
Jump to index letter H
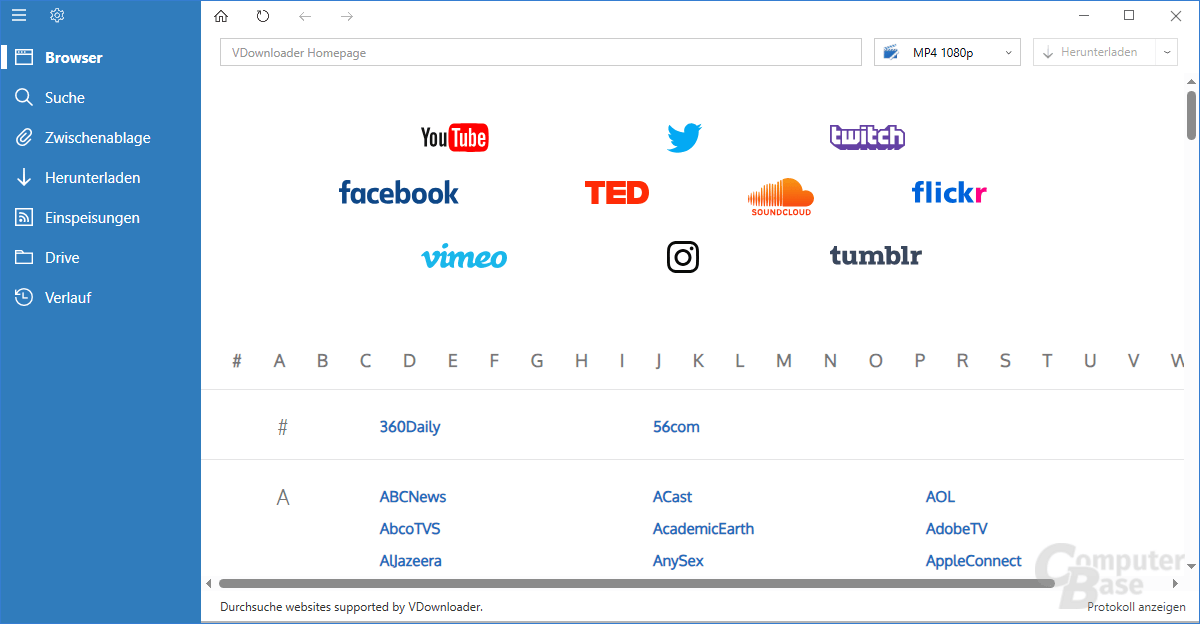581,361
